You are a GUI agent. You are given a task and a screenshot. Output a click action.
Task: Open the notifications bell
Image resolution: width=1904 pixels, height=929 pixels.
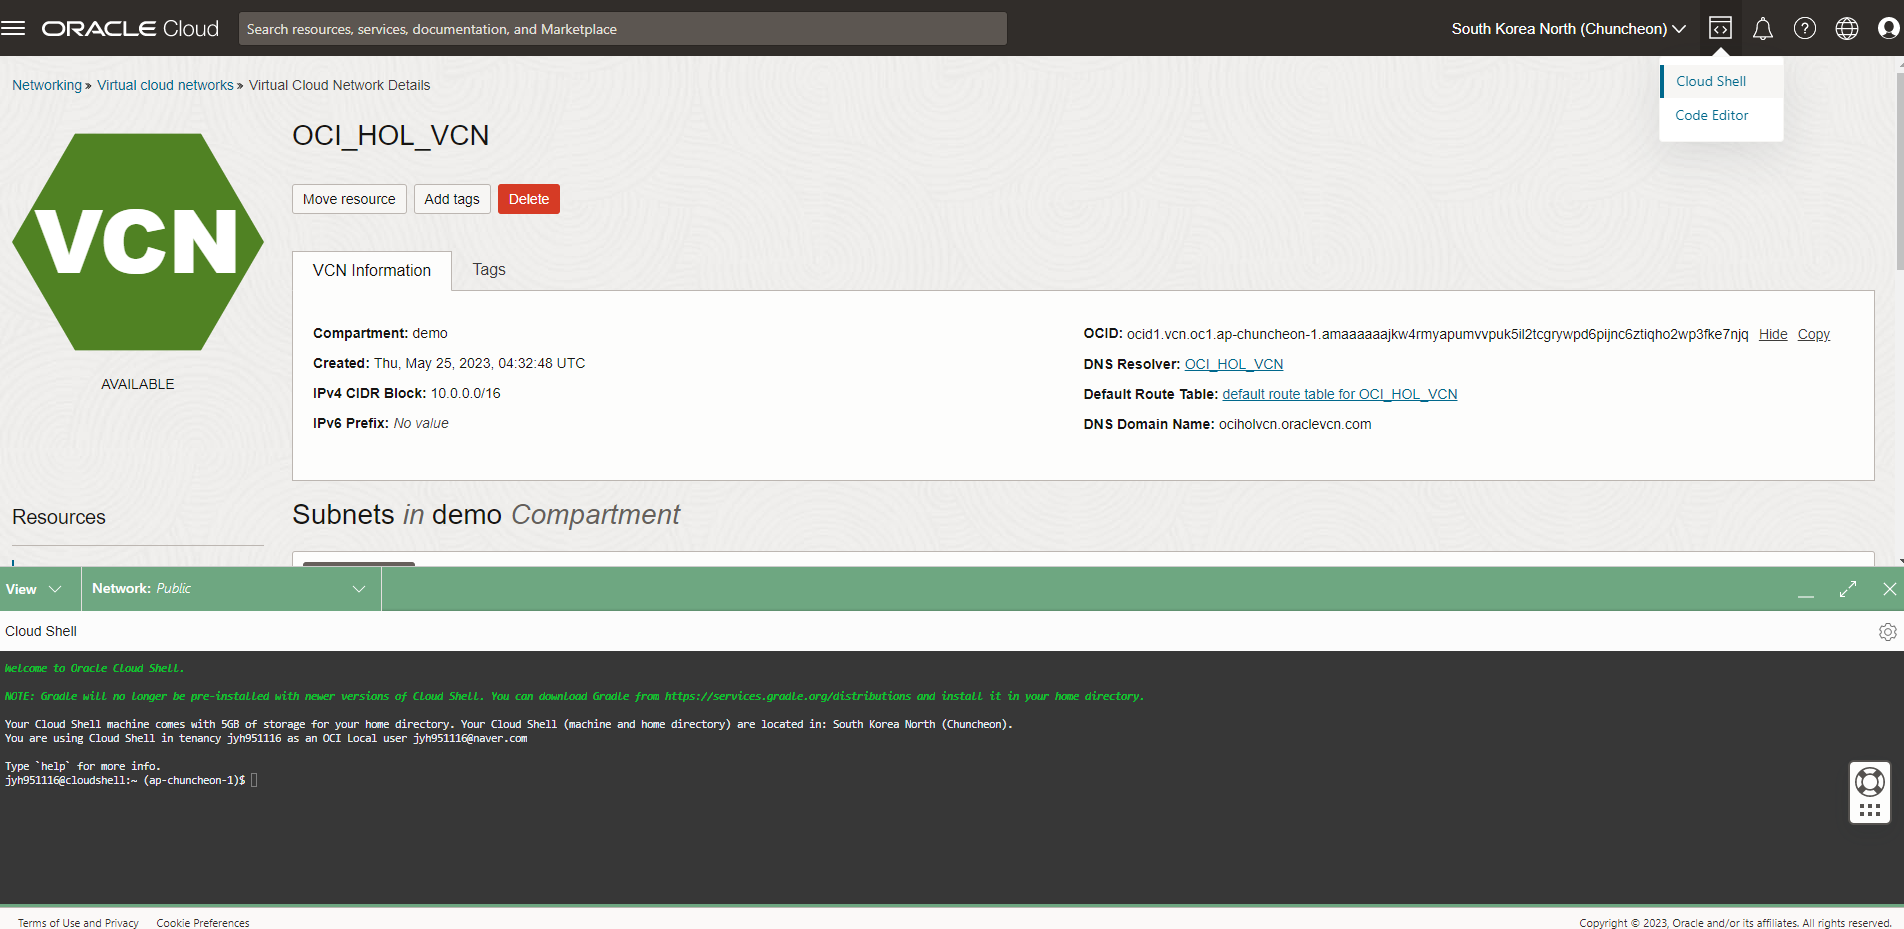click(1763, 29)
